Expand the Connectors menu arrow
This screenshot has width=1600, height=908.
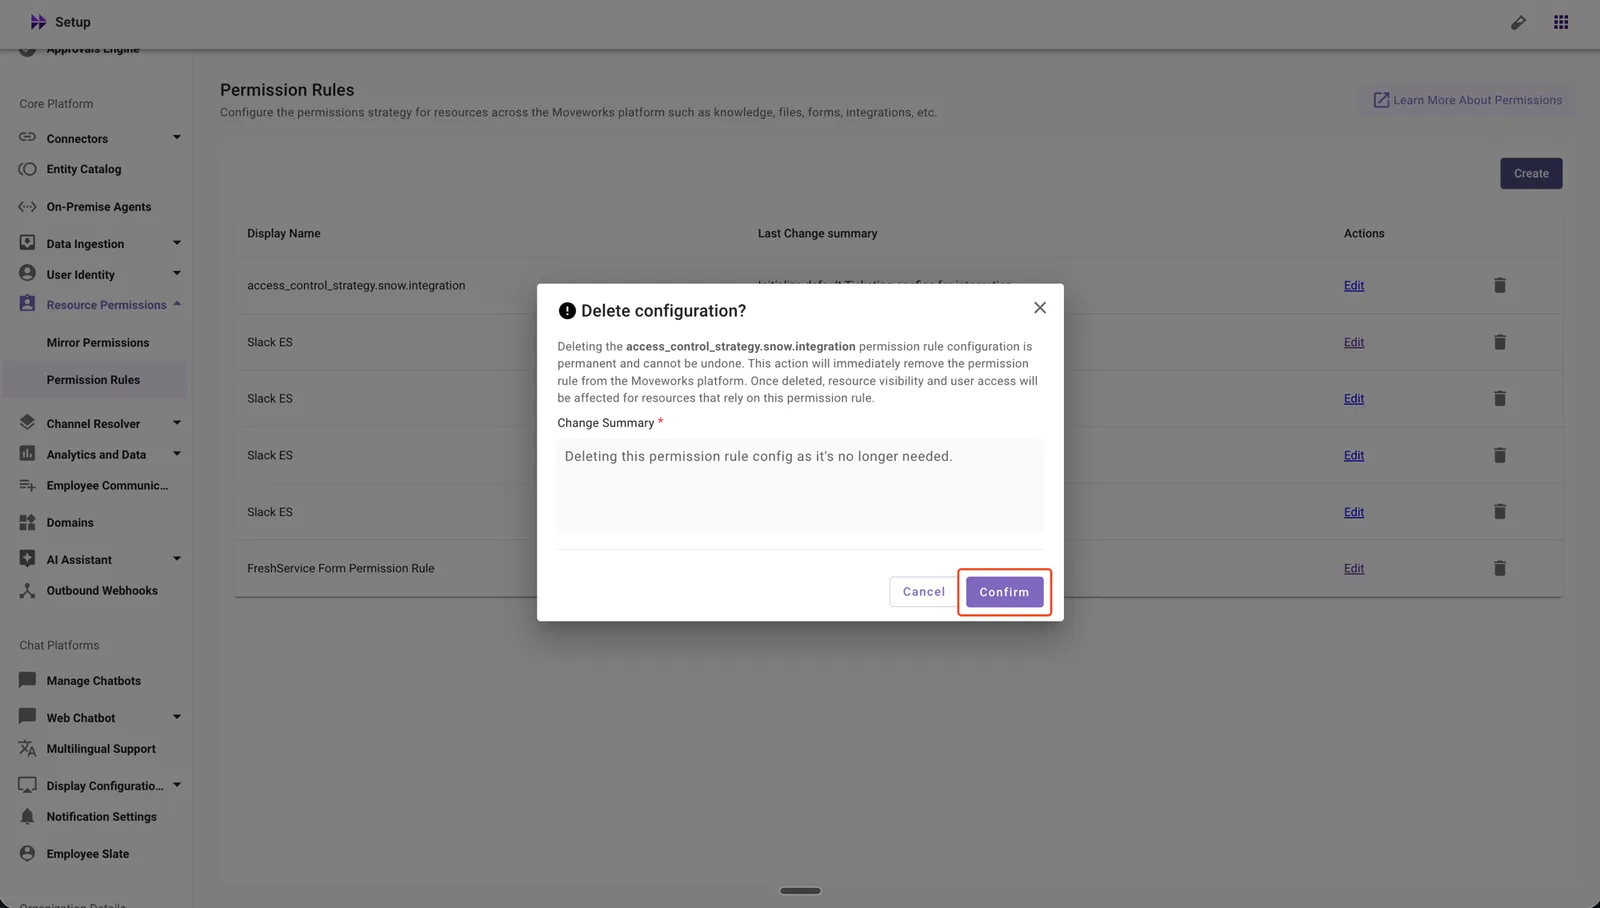point(177,138)
